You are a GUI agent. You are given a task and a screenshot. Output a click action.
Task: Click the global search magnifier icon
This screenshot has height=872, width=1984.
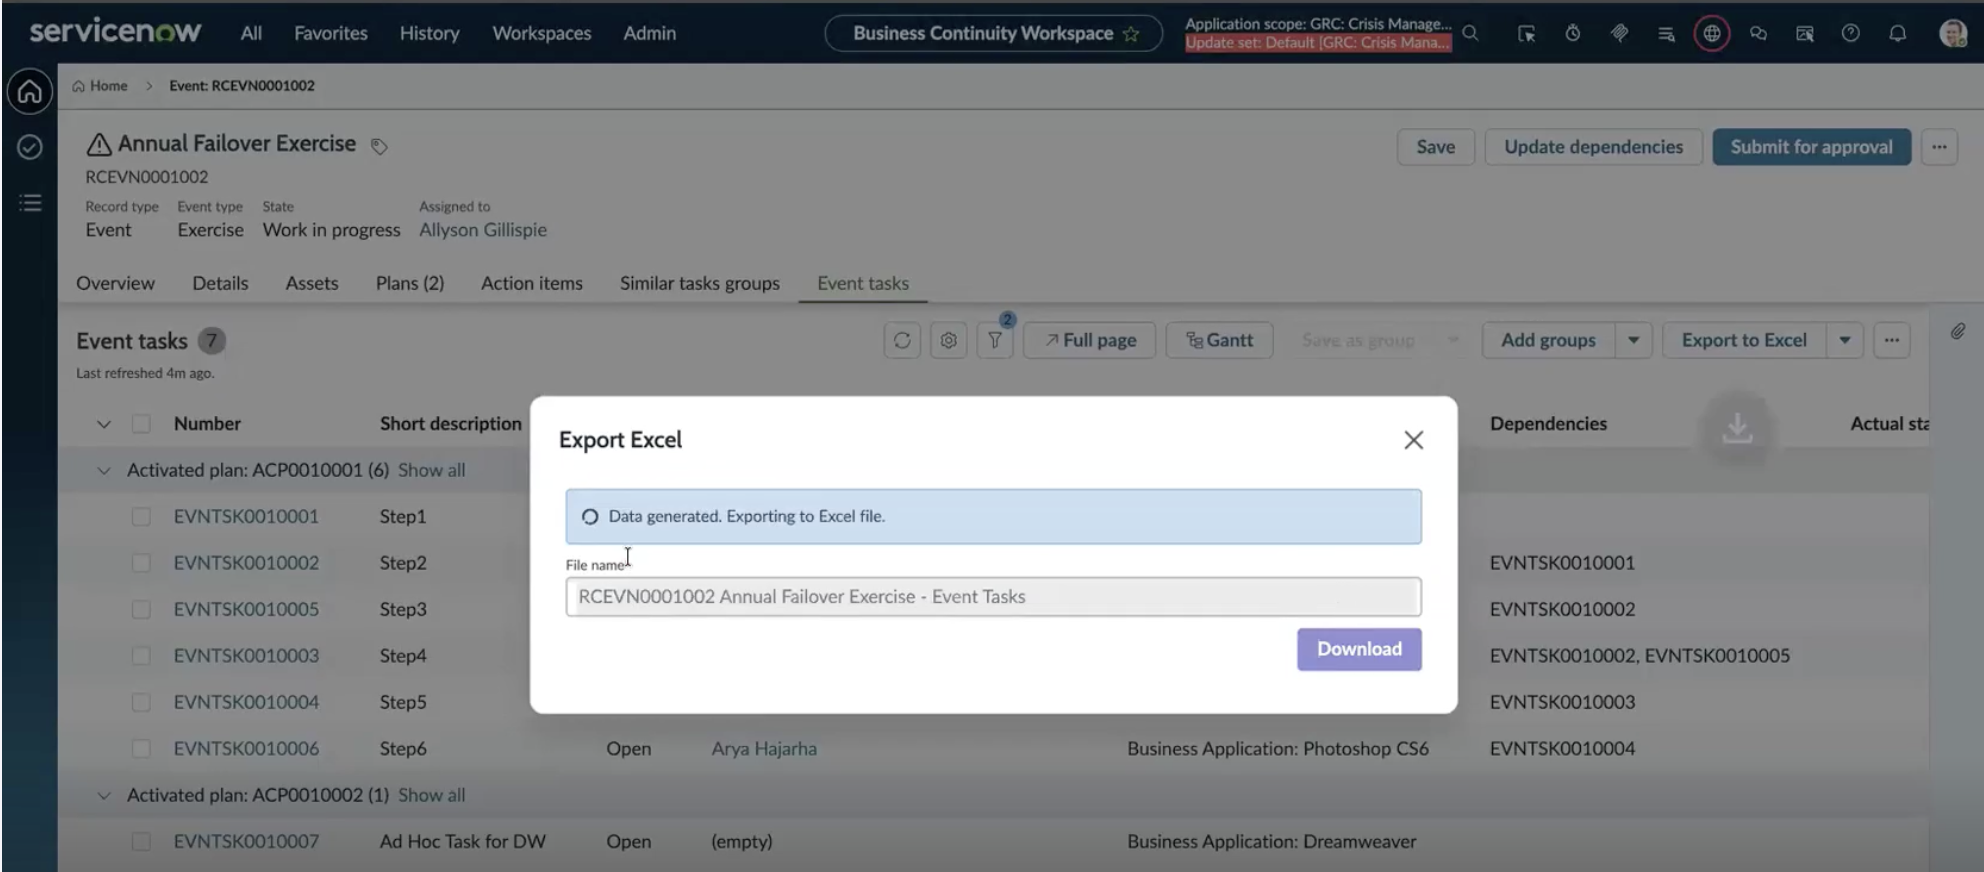[1470, 33]
